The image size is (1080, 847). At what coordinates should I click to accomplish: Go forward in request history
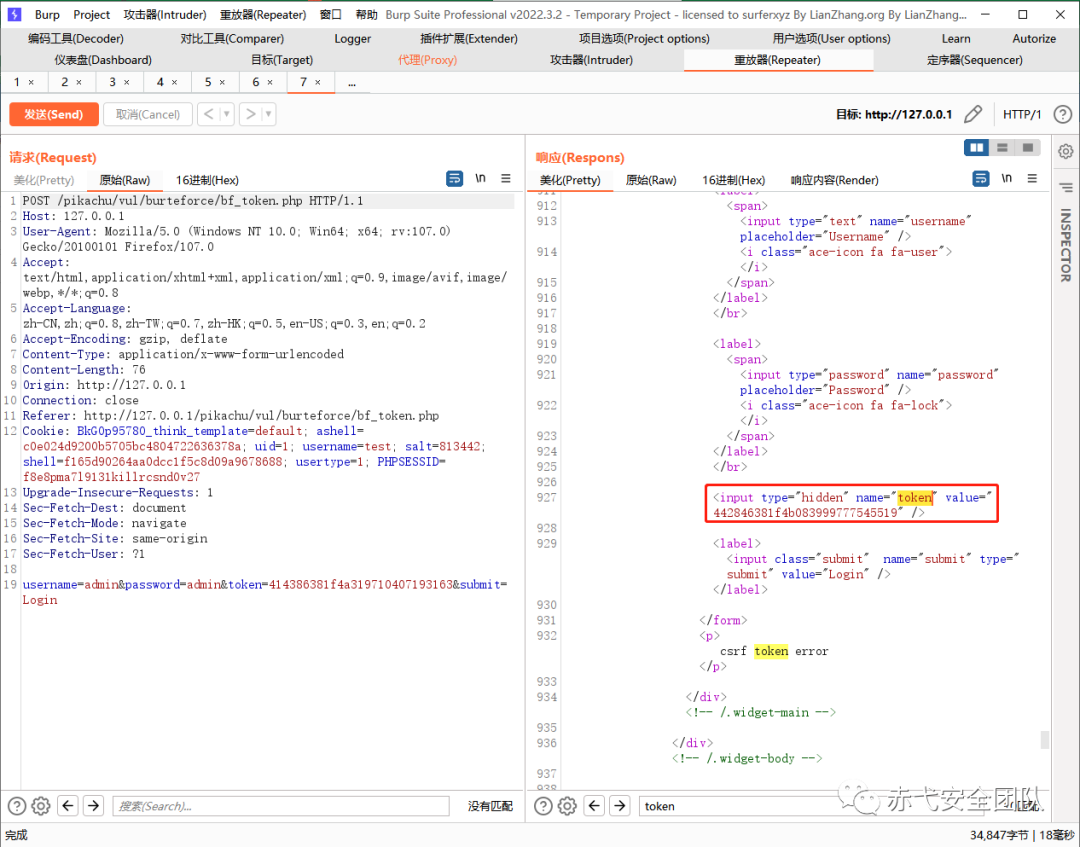tap(251, 114)
